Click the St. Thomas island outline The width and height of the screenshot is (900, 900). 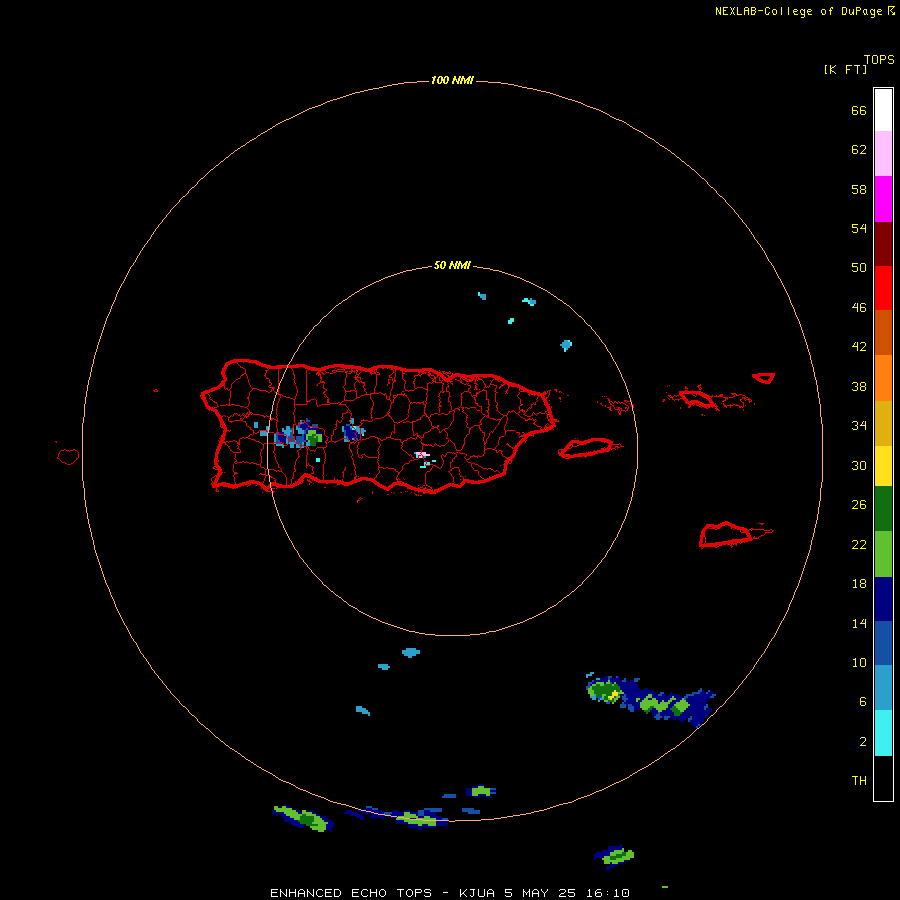[x=697, y=398]
